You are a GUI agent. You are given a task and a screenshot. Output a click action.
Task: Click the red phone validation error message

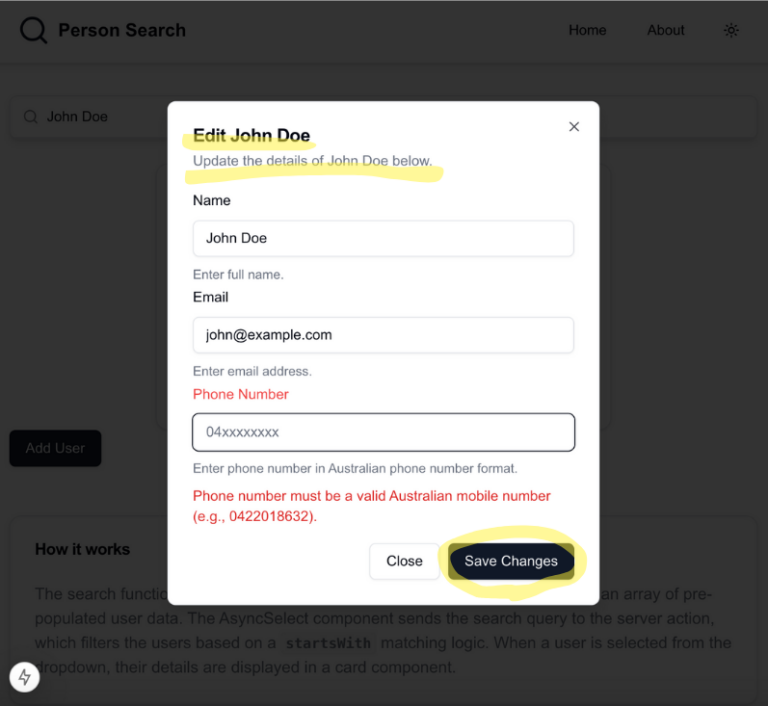coord(372,506)
